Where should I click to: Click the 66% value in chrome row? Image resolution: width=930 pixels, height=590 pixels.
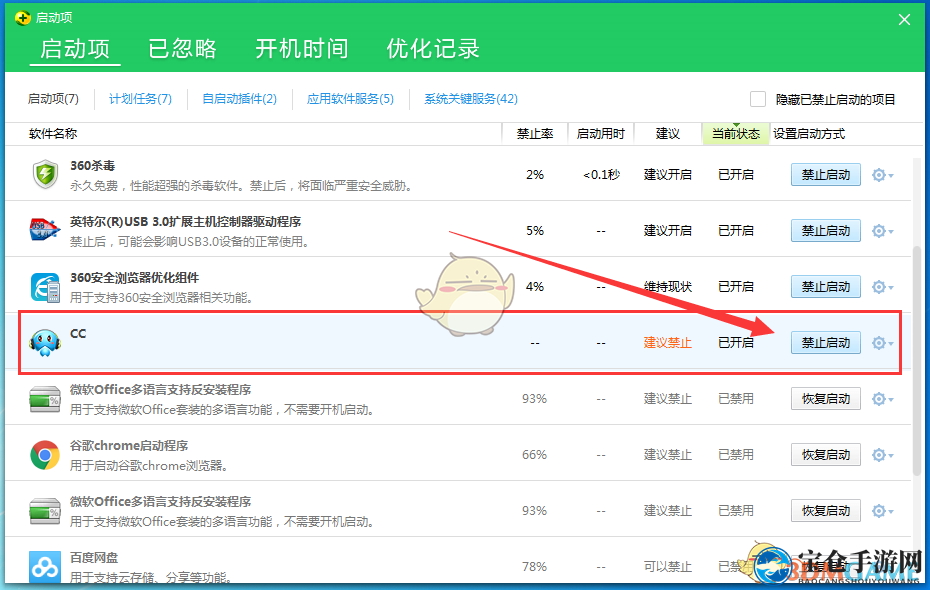click(534, 455)
